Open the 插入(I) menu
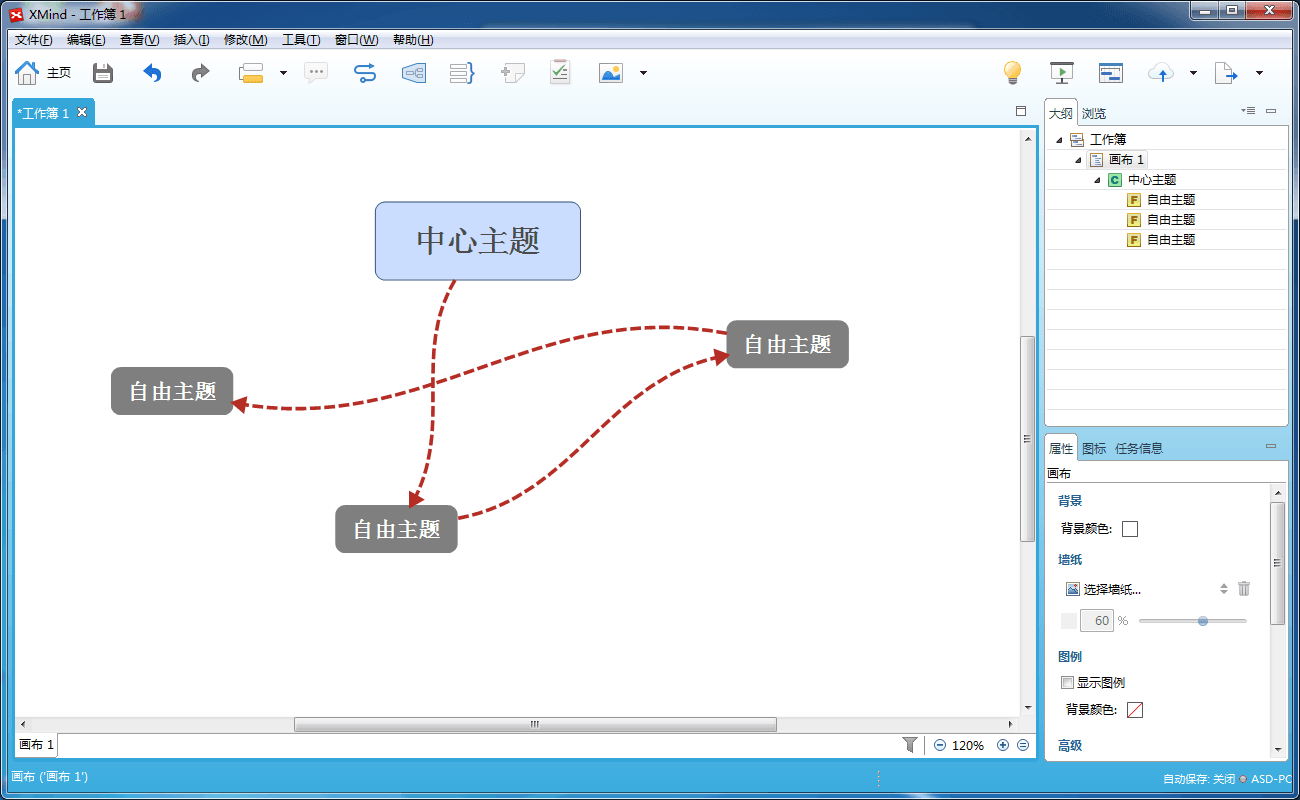 [191, 40]
